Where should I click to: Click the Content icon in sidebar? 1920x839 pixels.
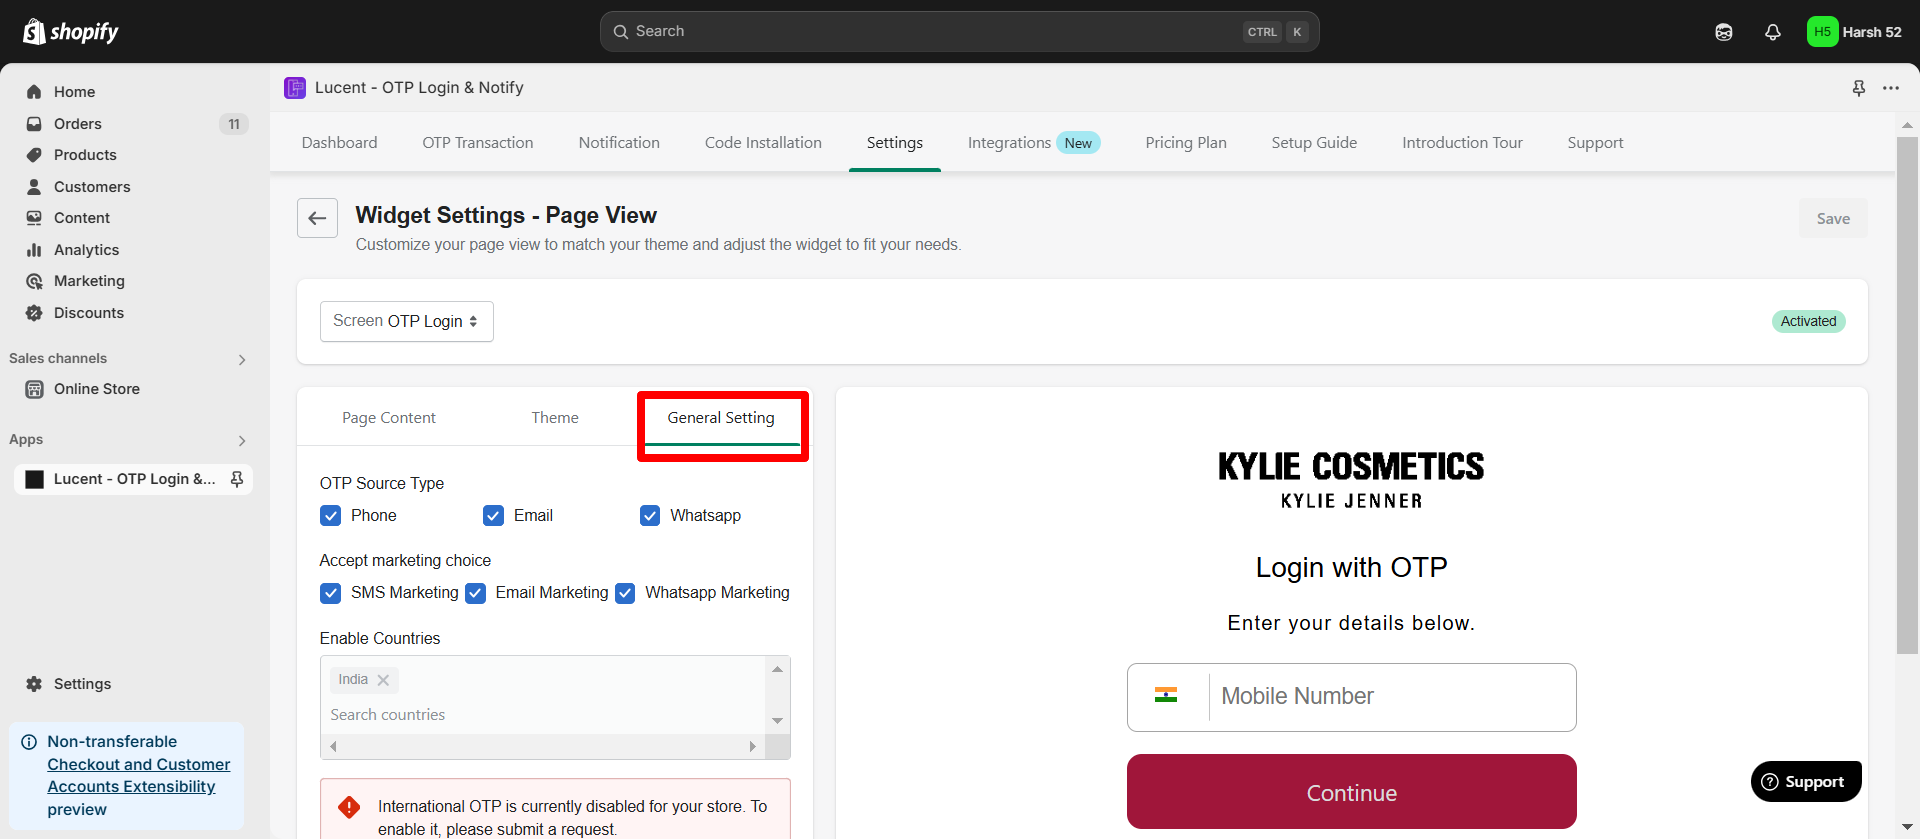coord(34,218)
